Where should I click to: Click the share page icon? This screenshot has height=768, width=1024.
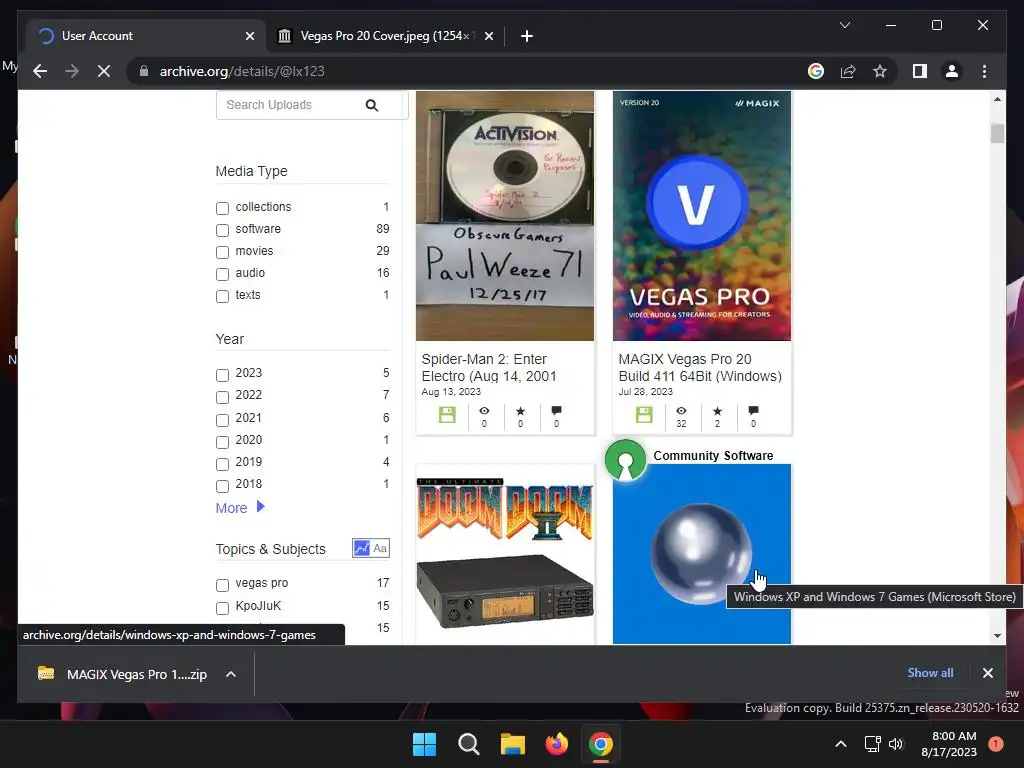point(848,71)
